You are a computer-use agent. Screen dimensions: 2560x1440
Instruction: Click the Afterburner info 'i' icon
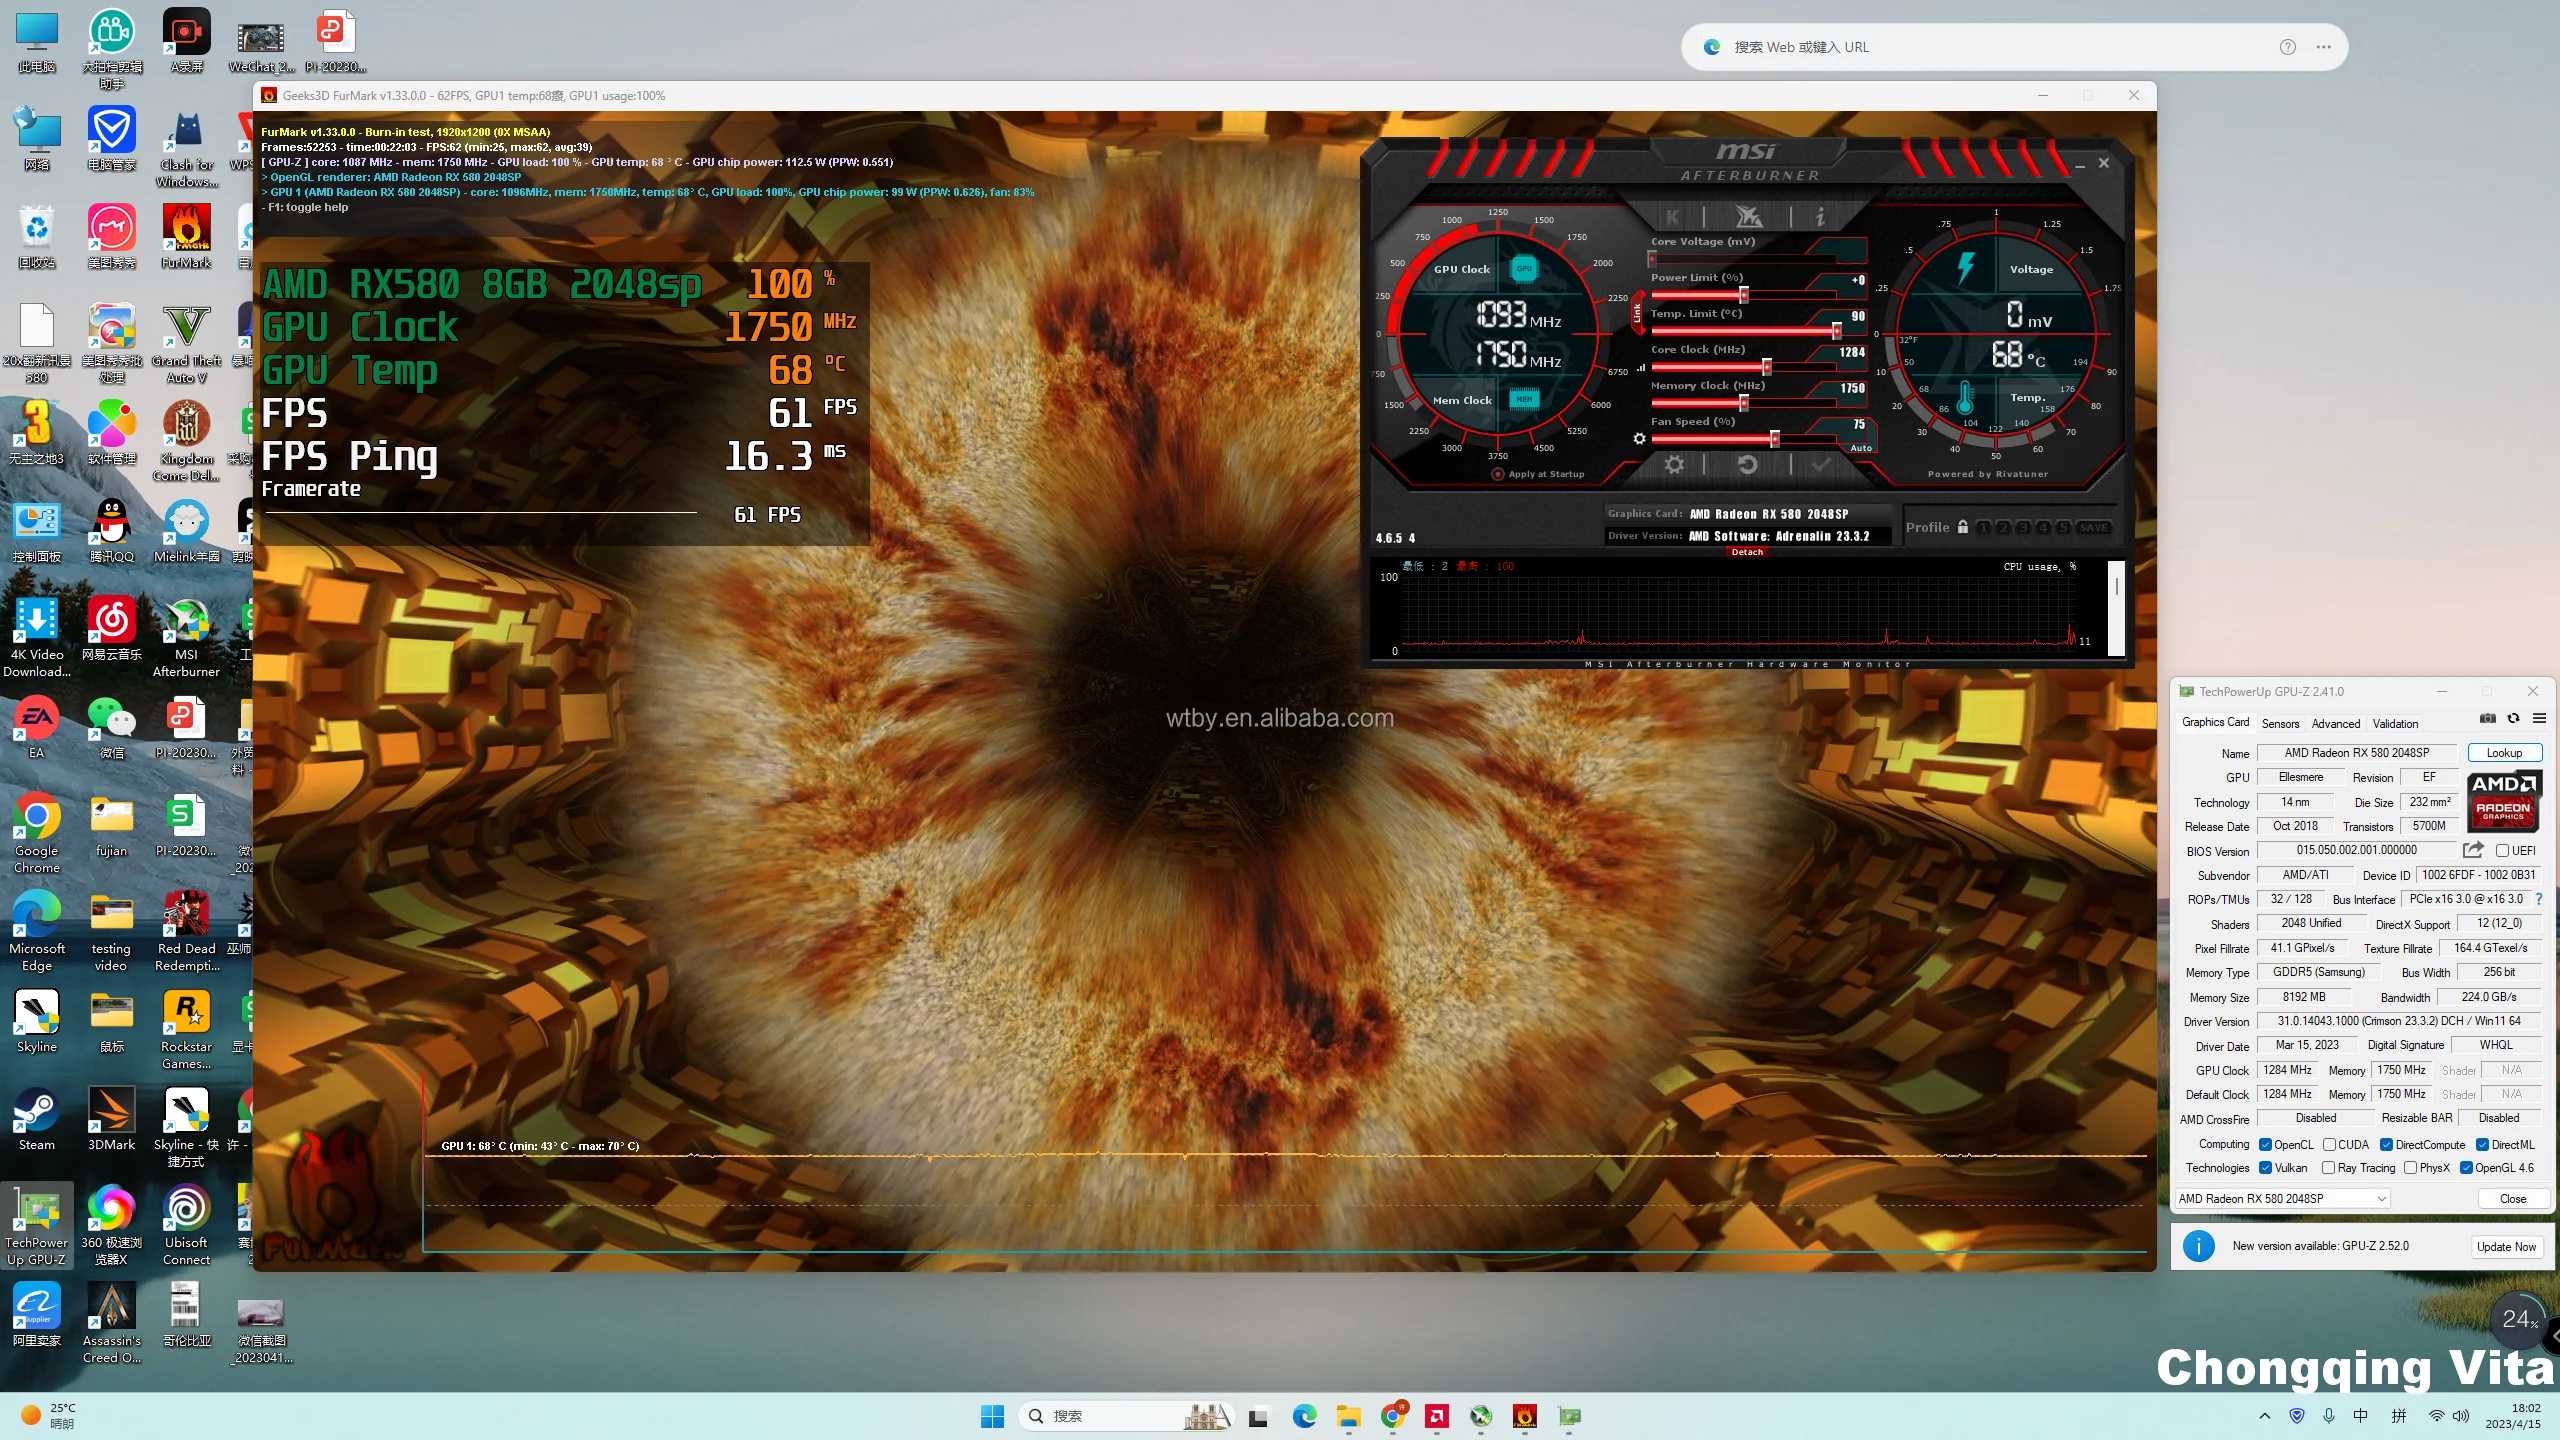(1820, 216)
